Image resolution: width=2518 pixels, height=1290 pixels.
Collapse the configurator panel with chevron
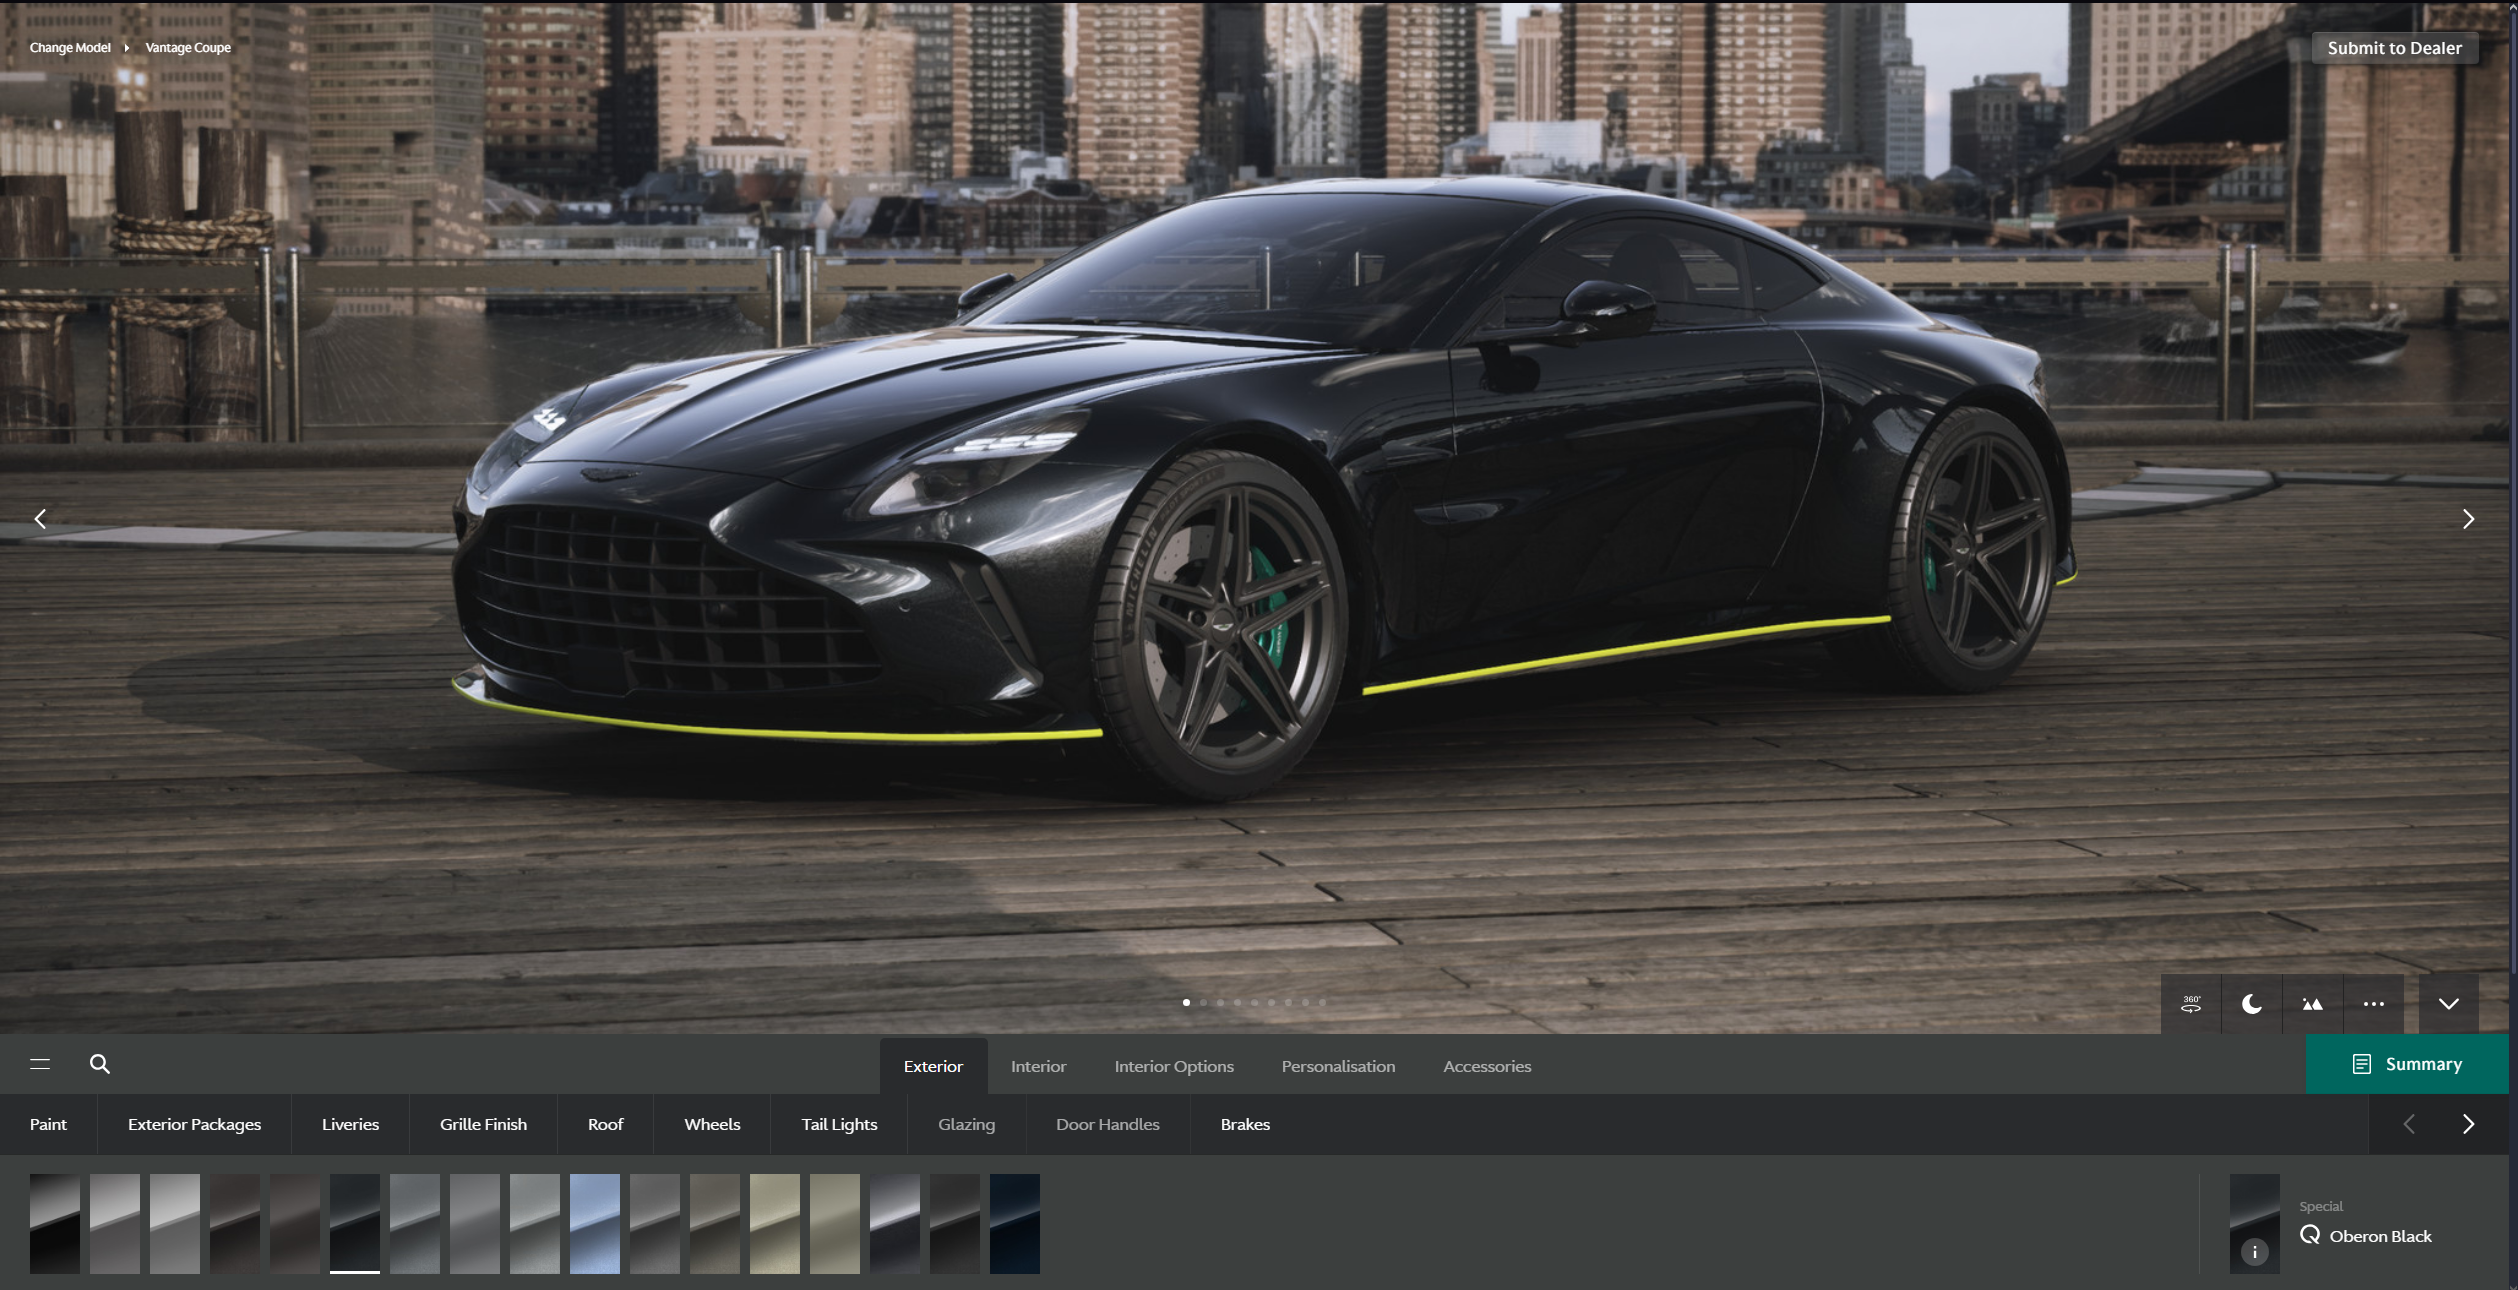click(x=2448, y=1004)
